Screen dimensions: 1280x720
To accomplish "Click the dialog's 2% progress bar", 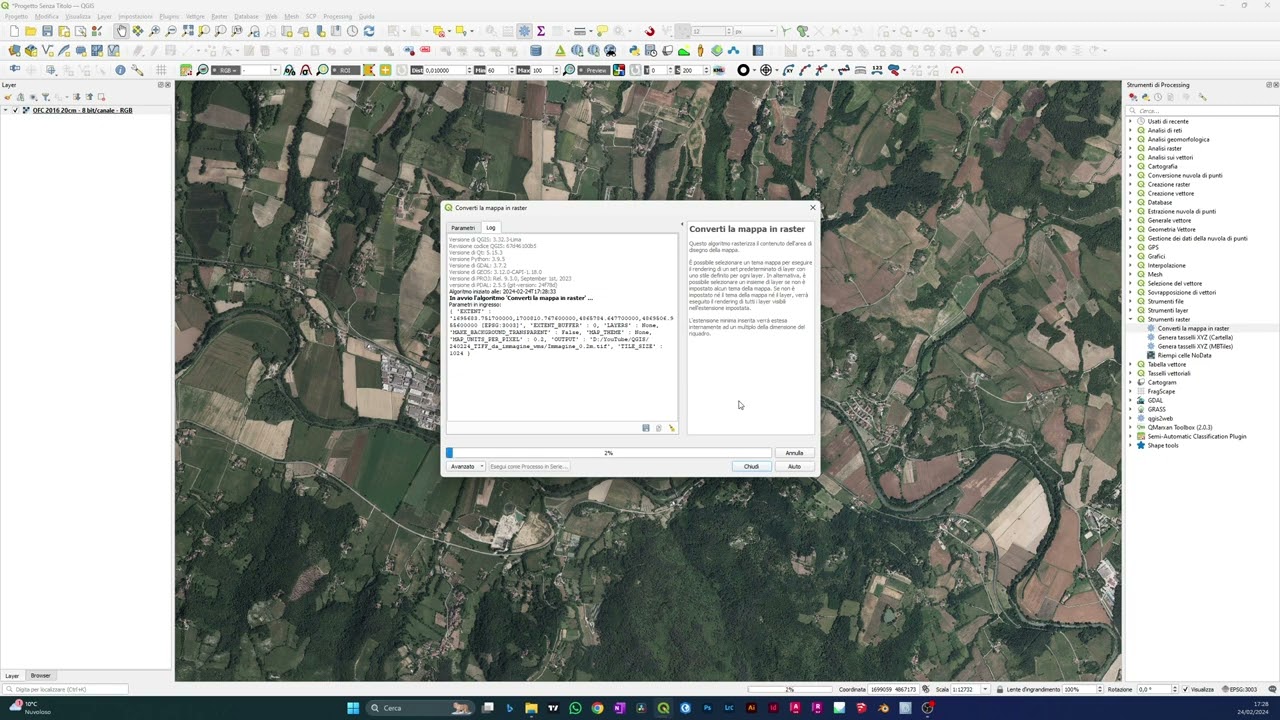I will (609, 453).
